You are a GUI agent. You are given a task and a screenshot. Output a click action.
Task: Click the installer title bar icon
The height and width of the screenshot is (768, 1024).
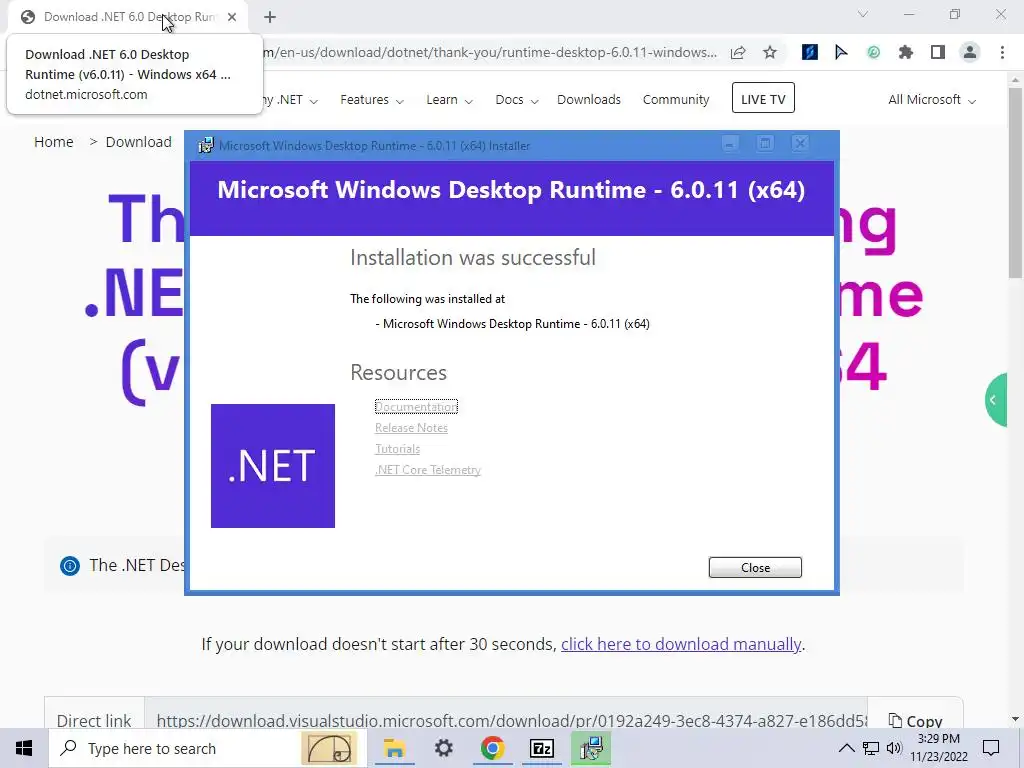coord(206,145)
